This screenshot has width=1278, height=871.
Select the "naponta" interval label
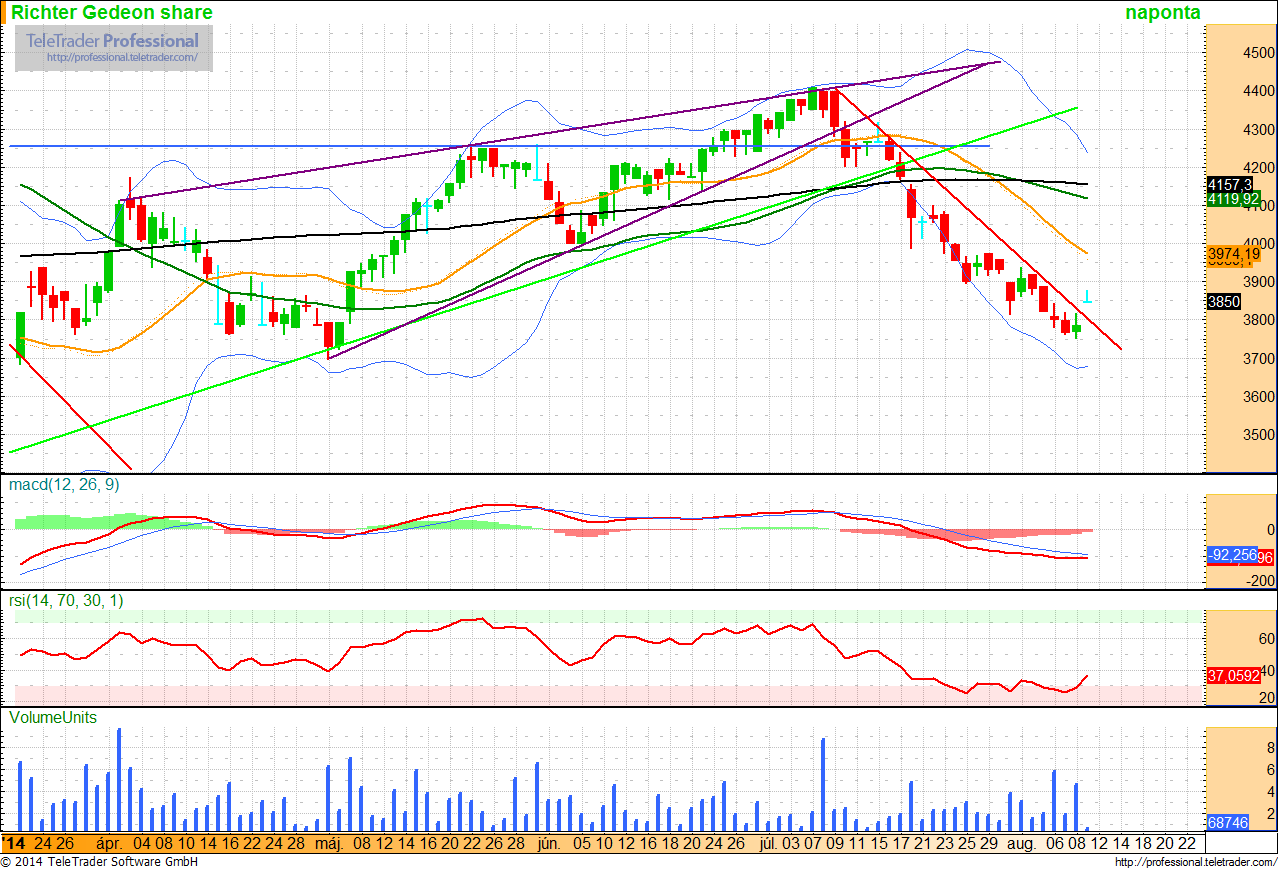pyautogui.click(x=1162, y=13)
